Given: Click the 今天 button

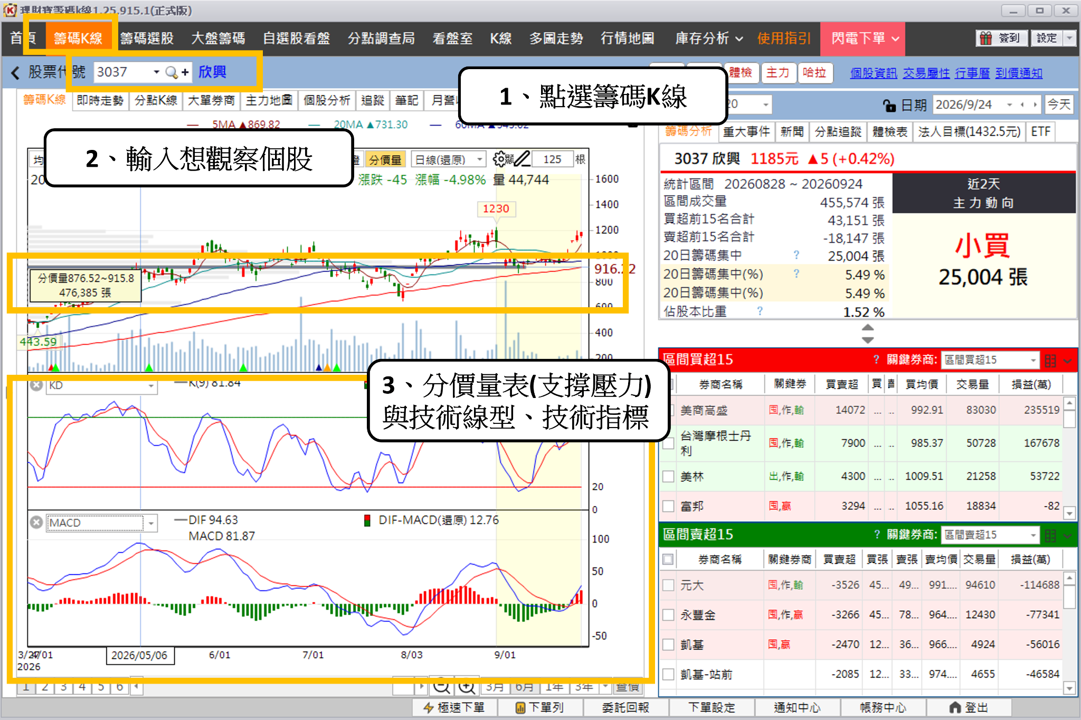Looking at the screenshot, I should [1059, 105].
